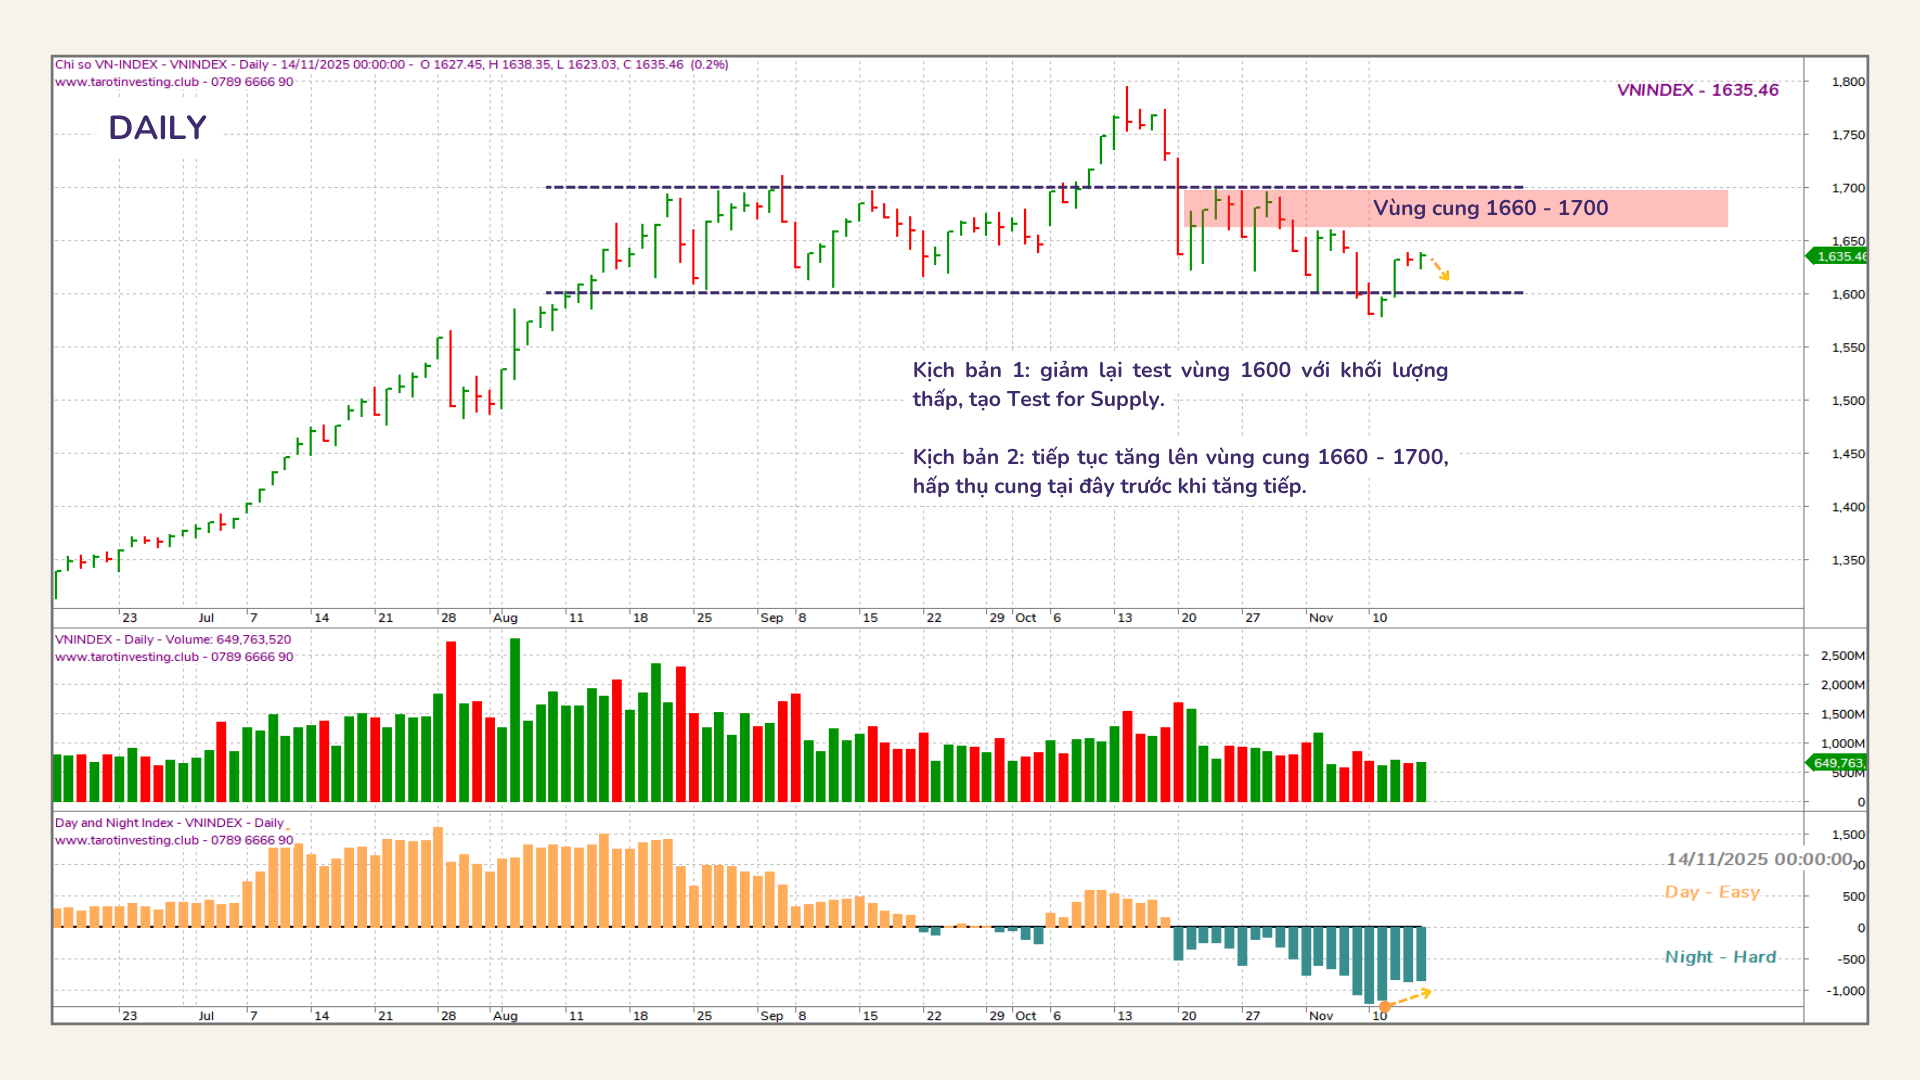Click the VNINDEX - 1635.46 title text
Image resolution: width=1920 pixels, height=1080 pixels.
(1697, 90)
